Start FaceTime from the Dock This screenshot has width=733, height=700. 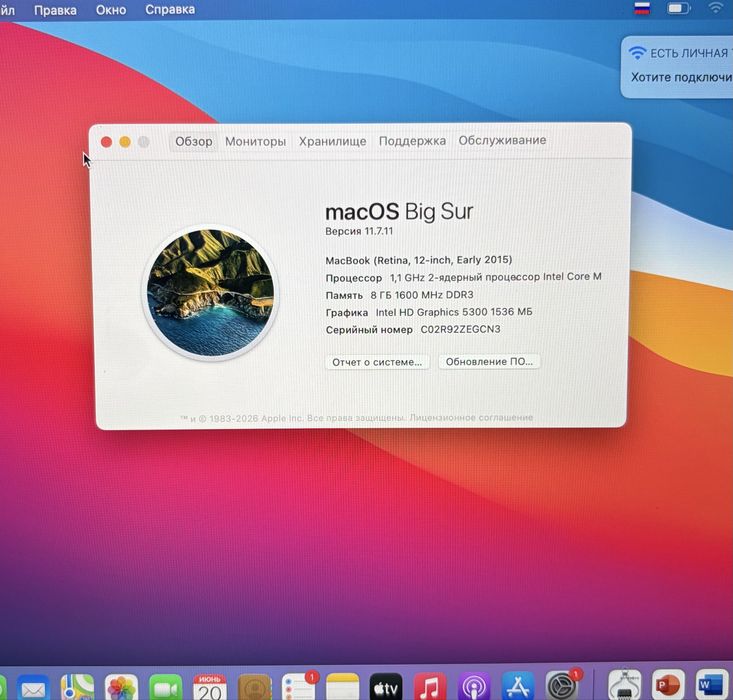tap(165, 687)
